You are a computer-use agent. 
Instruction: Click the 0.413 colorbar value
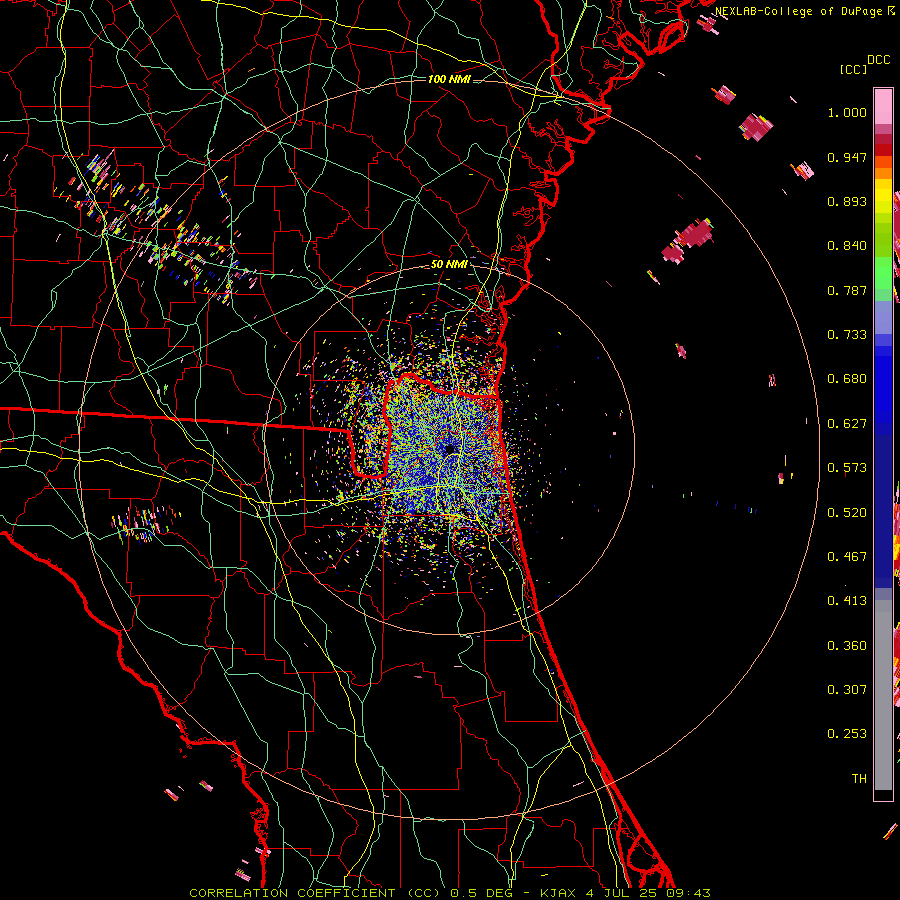coord(847,601)
